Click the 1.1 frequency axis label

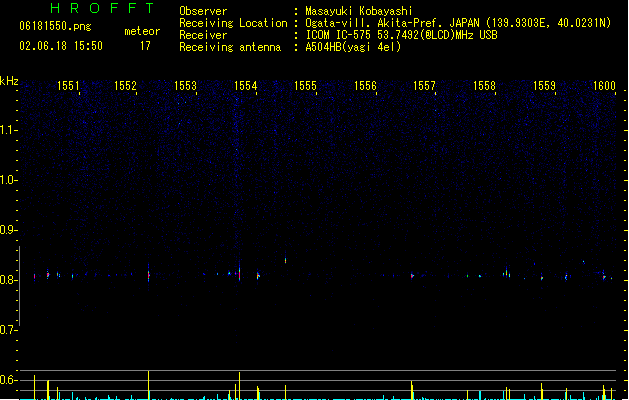(x=7, y=130)
